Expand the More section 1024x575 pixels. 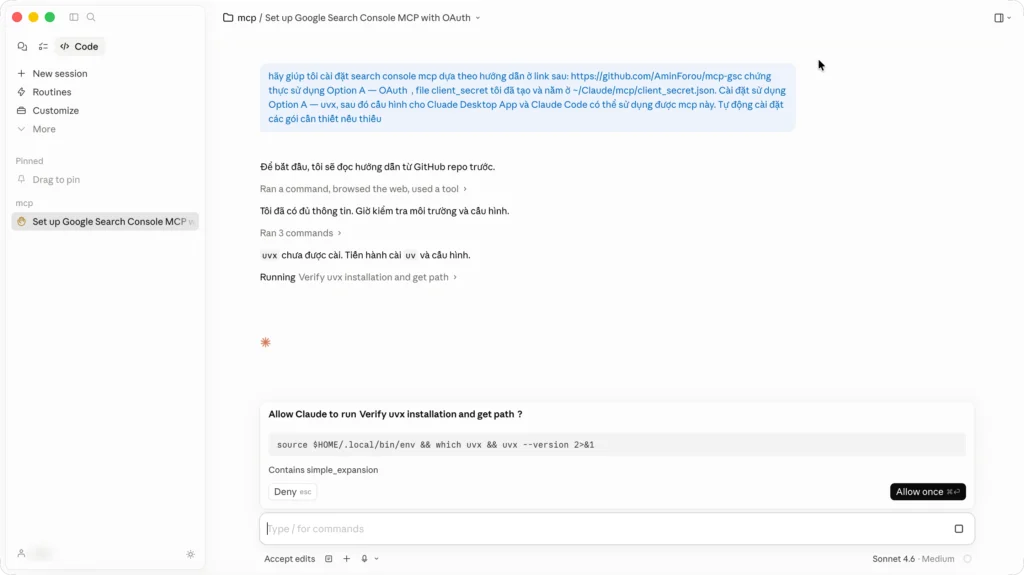43,129
